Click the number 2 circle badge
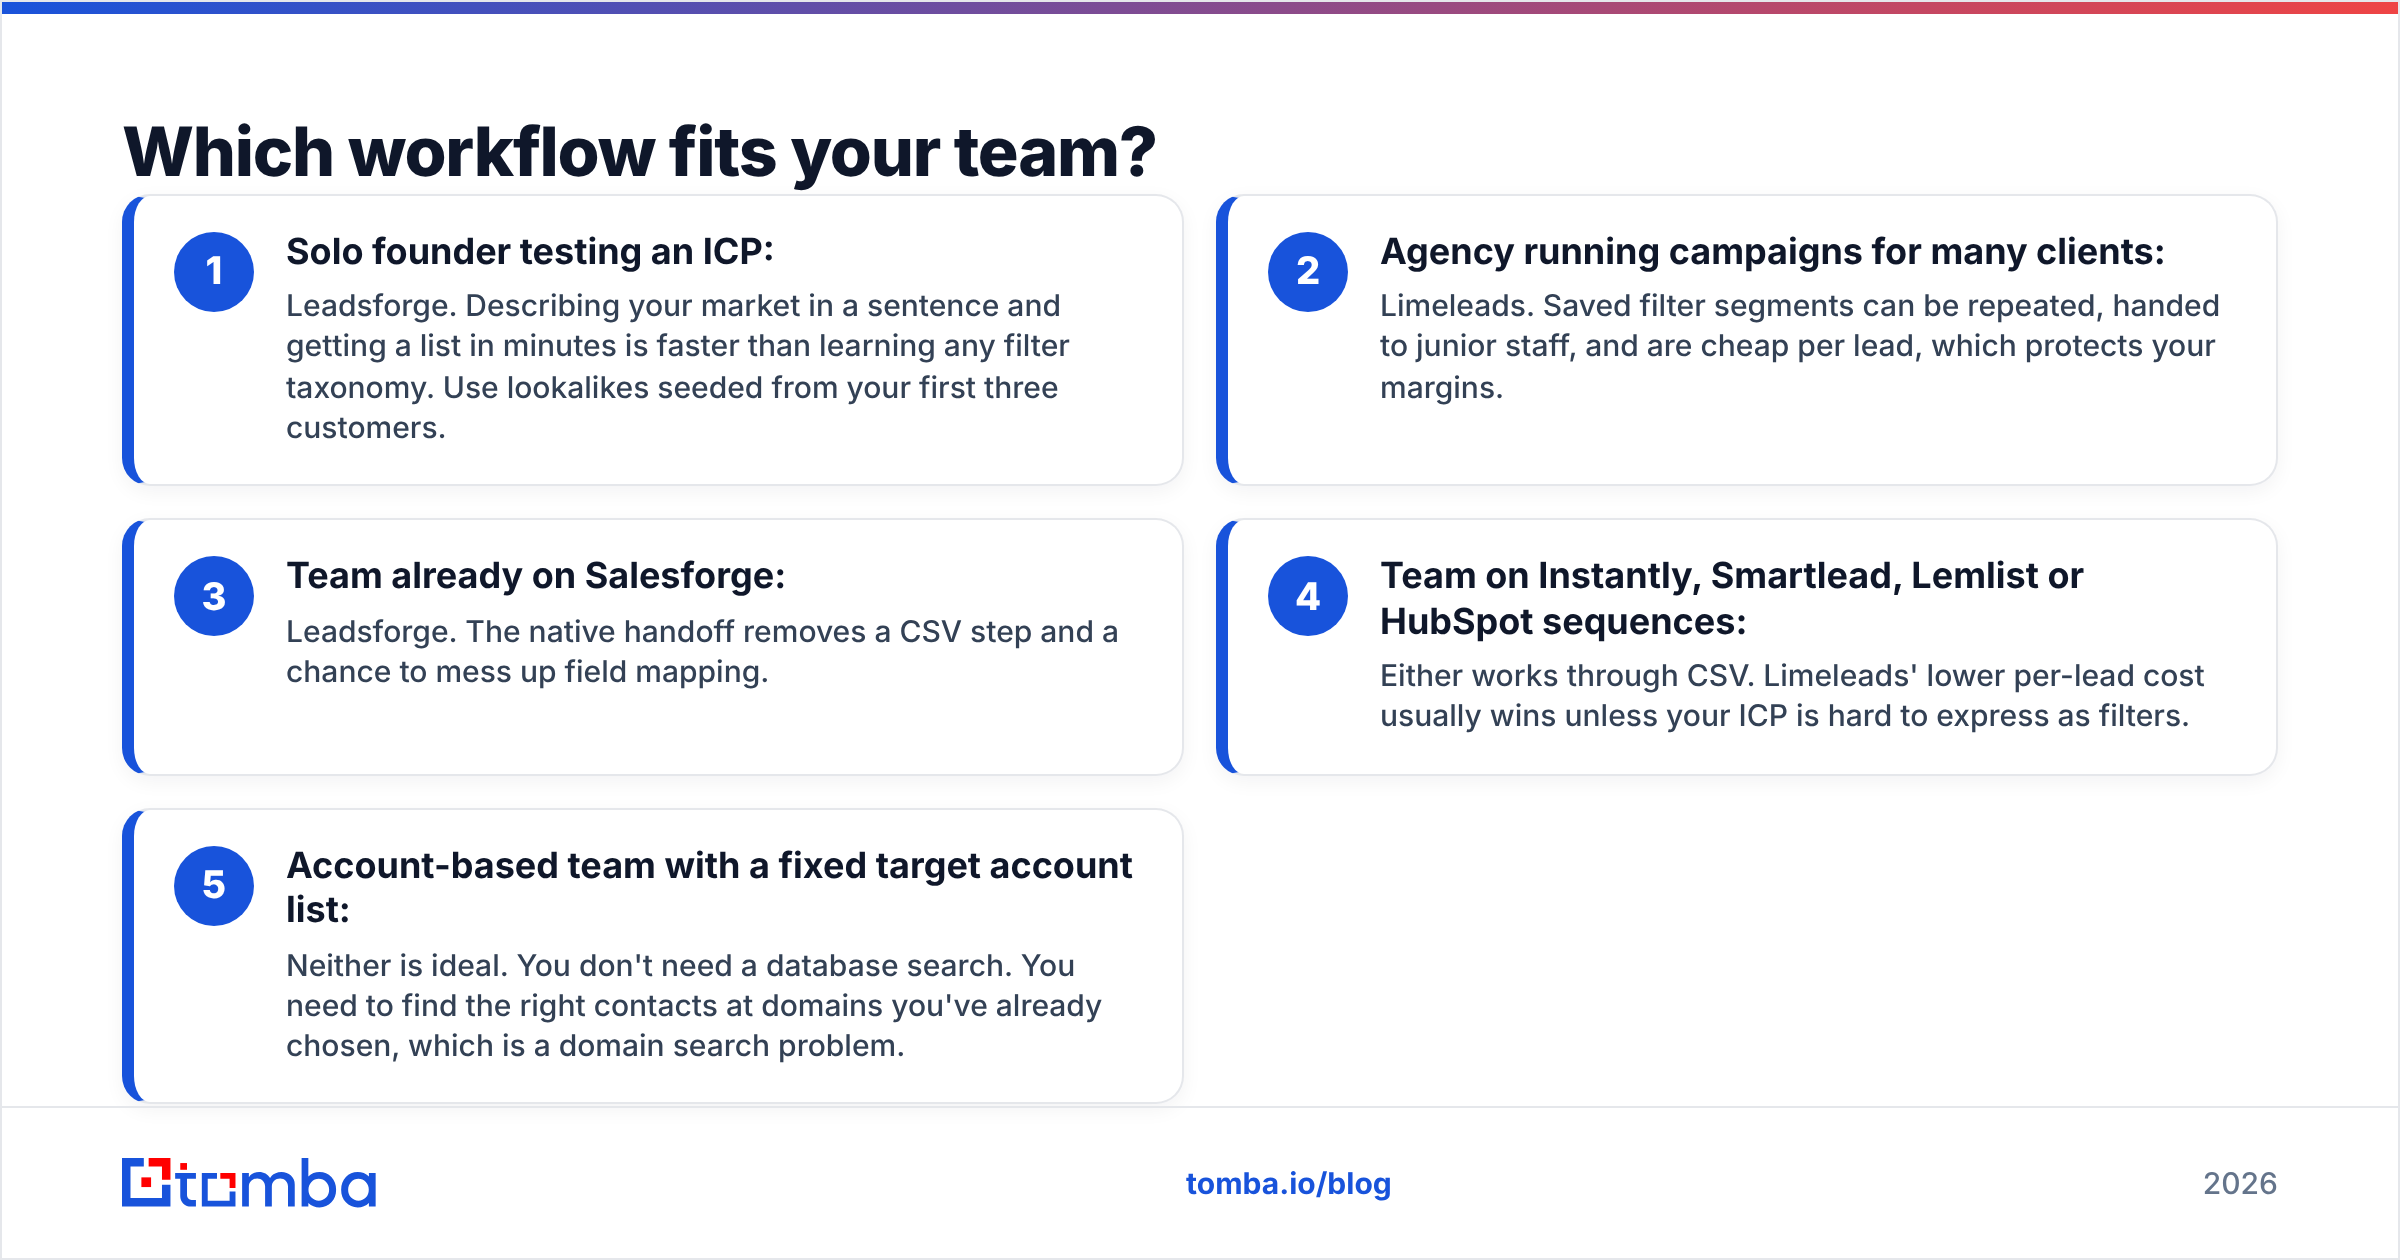 coord(1308,272)
